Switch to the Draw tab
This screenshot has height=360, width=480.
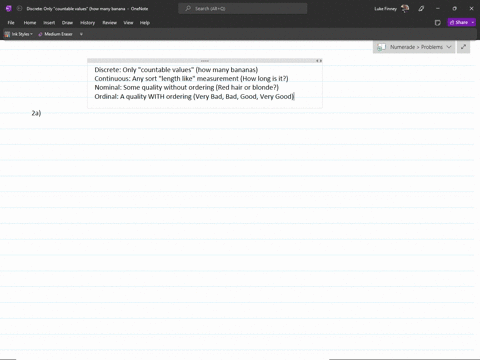(x=67, y=23)
